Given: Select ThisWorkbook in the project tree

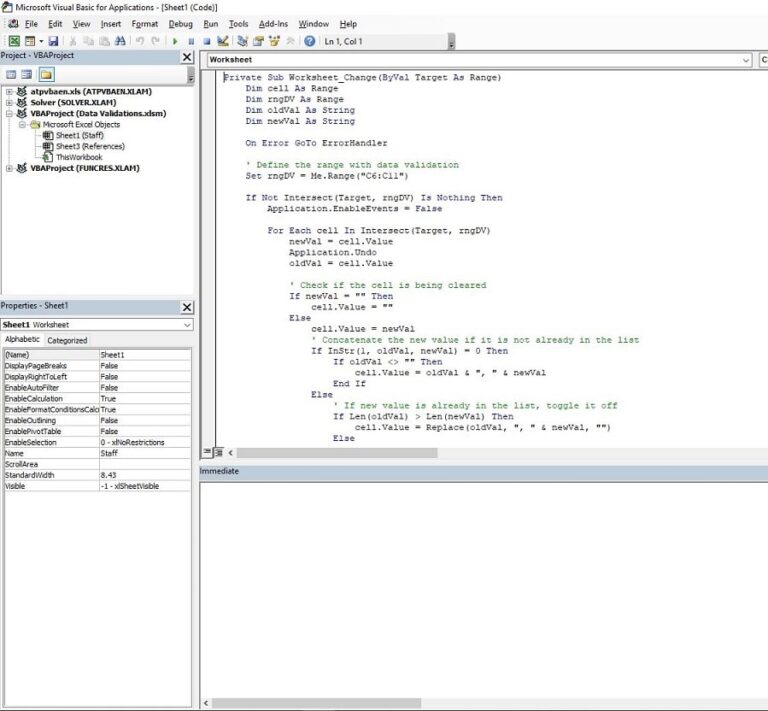Looking at the screenshot, I should (78, 157).
